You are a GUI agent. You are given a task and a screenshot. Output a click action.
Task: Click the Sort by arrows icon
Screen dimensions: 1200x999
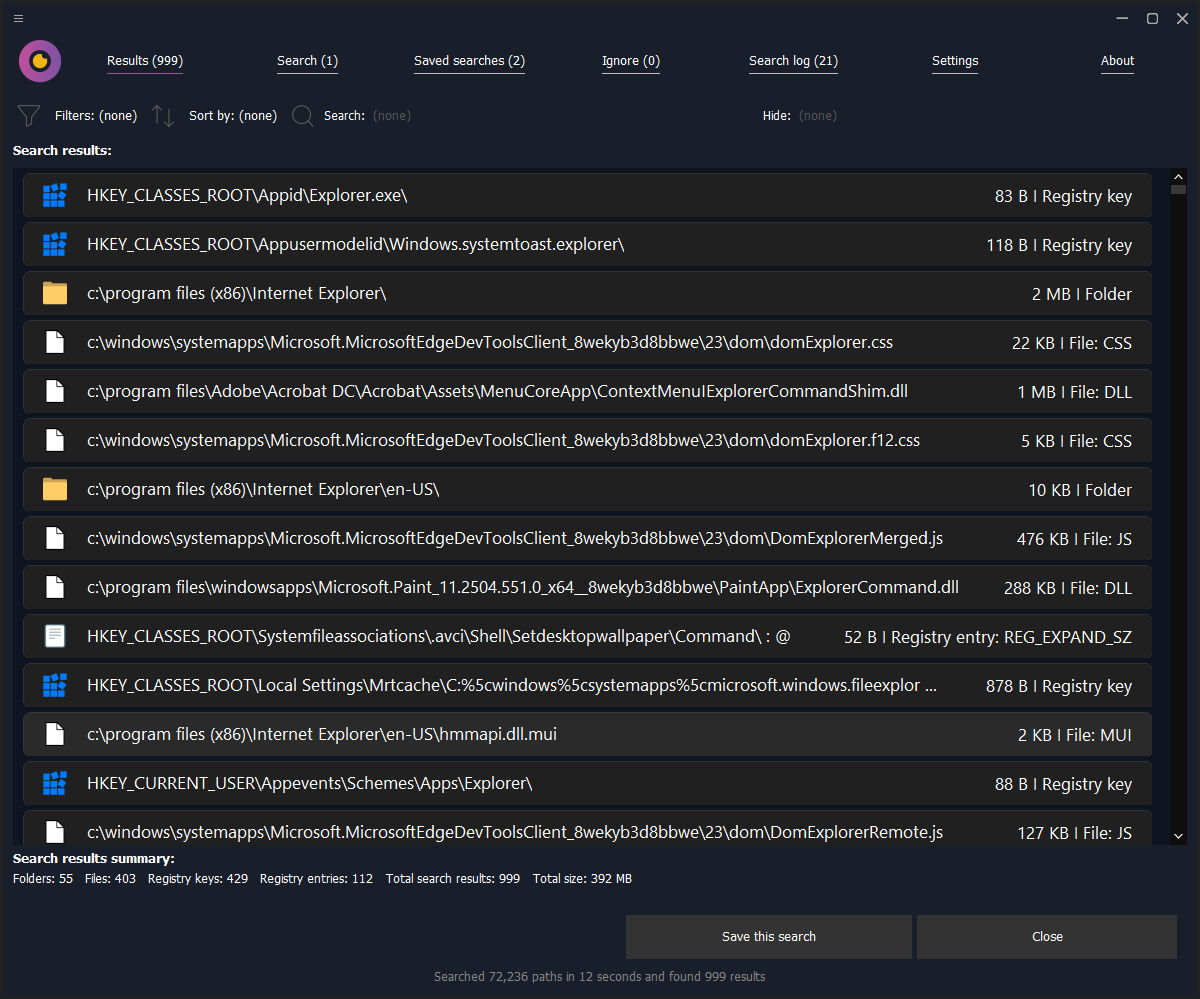[163, 116]
